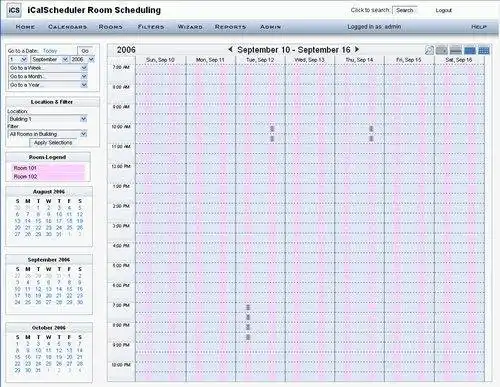Open the September month dropdown

pos(50,59)
